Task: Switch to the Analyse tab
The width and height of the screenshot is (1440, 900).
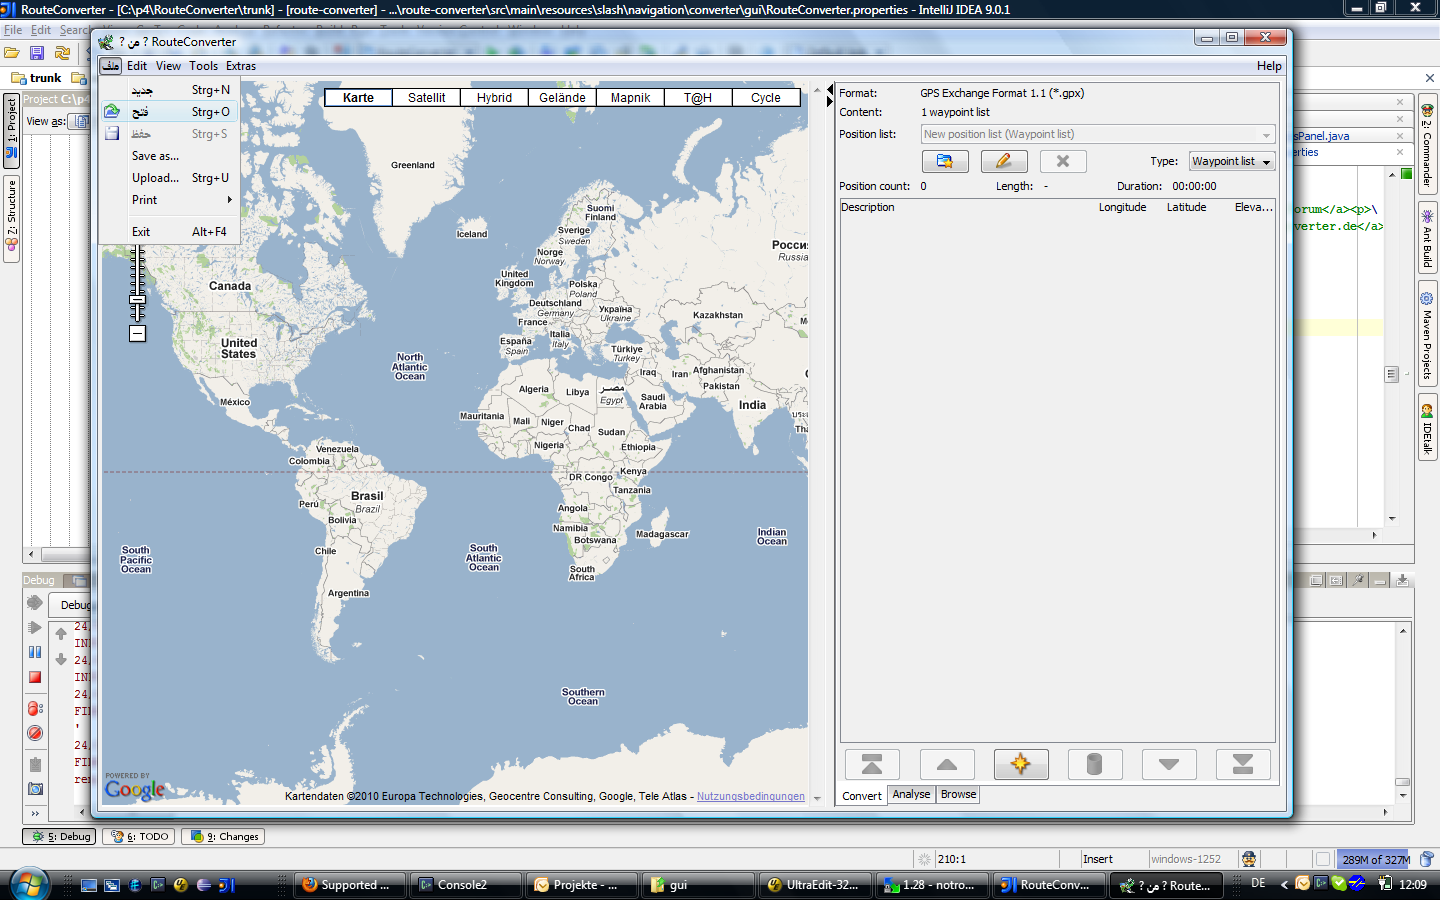Action: tap(911, 795)
